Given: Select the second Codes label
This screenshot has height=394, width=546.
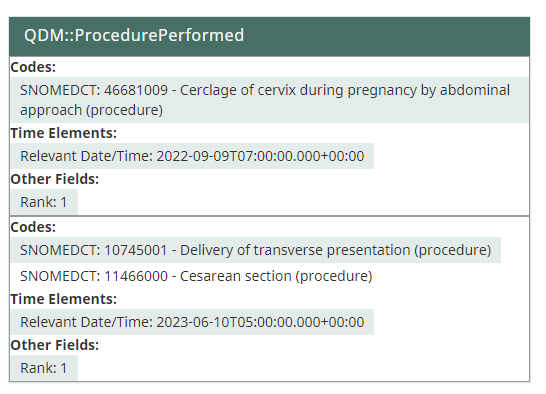Looking at the screenshot, I should tap(33, 227).
